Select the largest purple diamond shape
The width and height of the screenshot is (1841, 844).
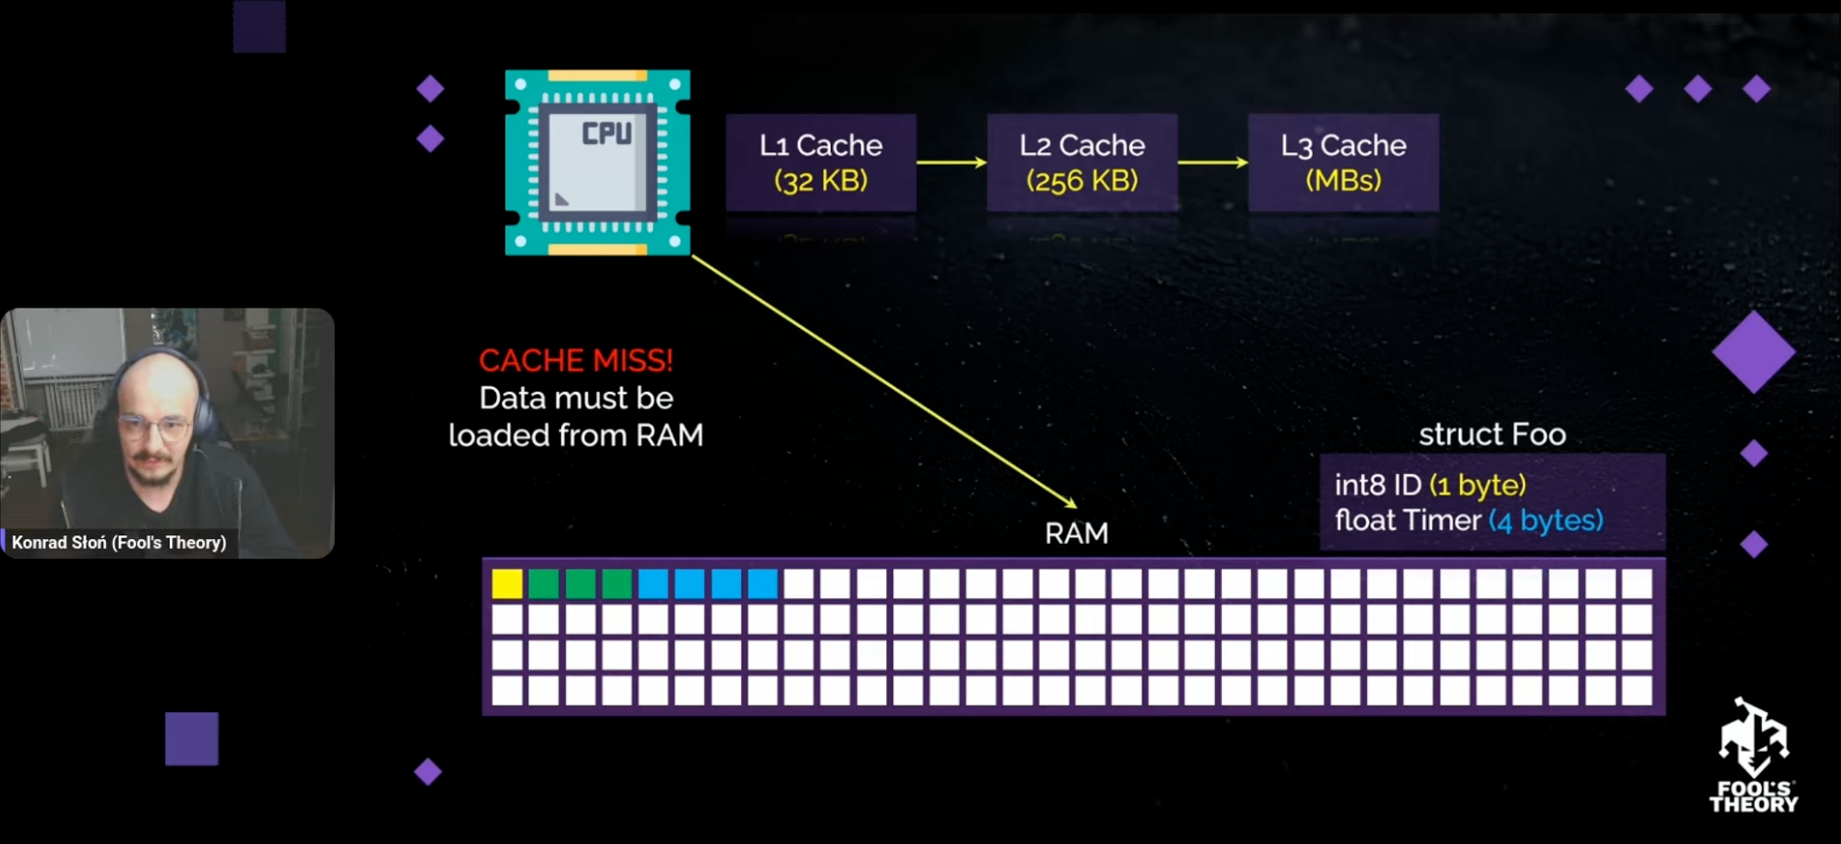[x=1753, y=352]
